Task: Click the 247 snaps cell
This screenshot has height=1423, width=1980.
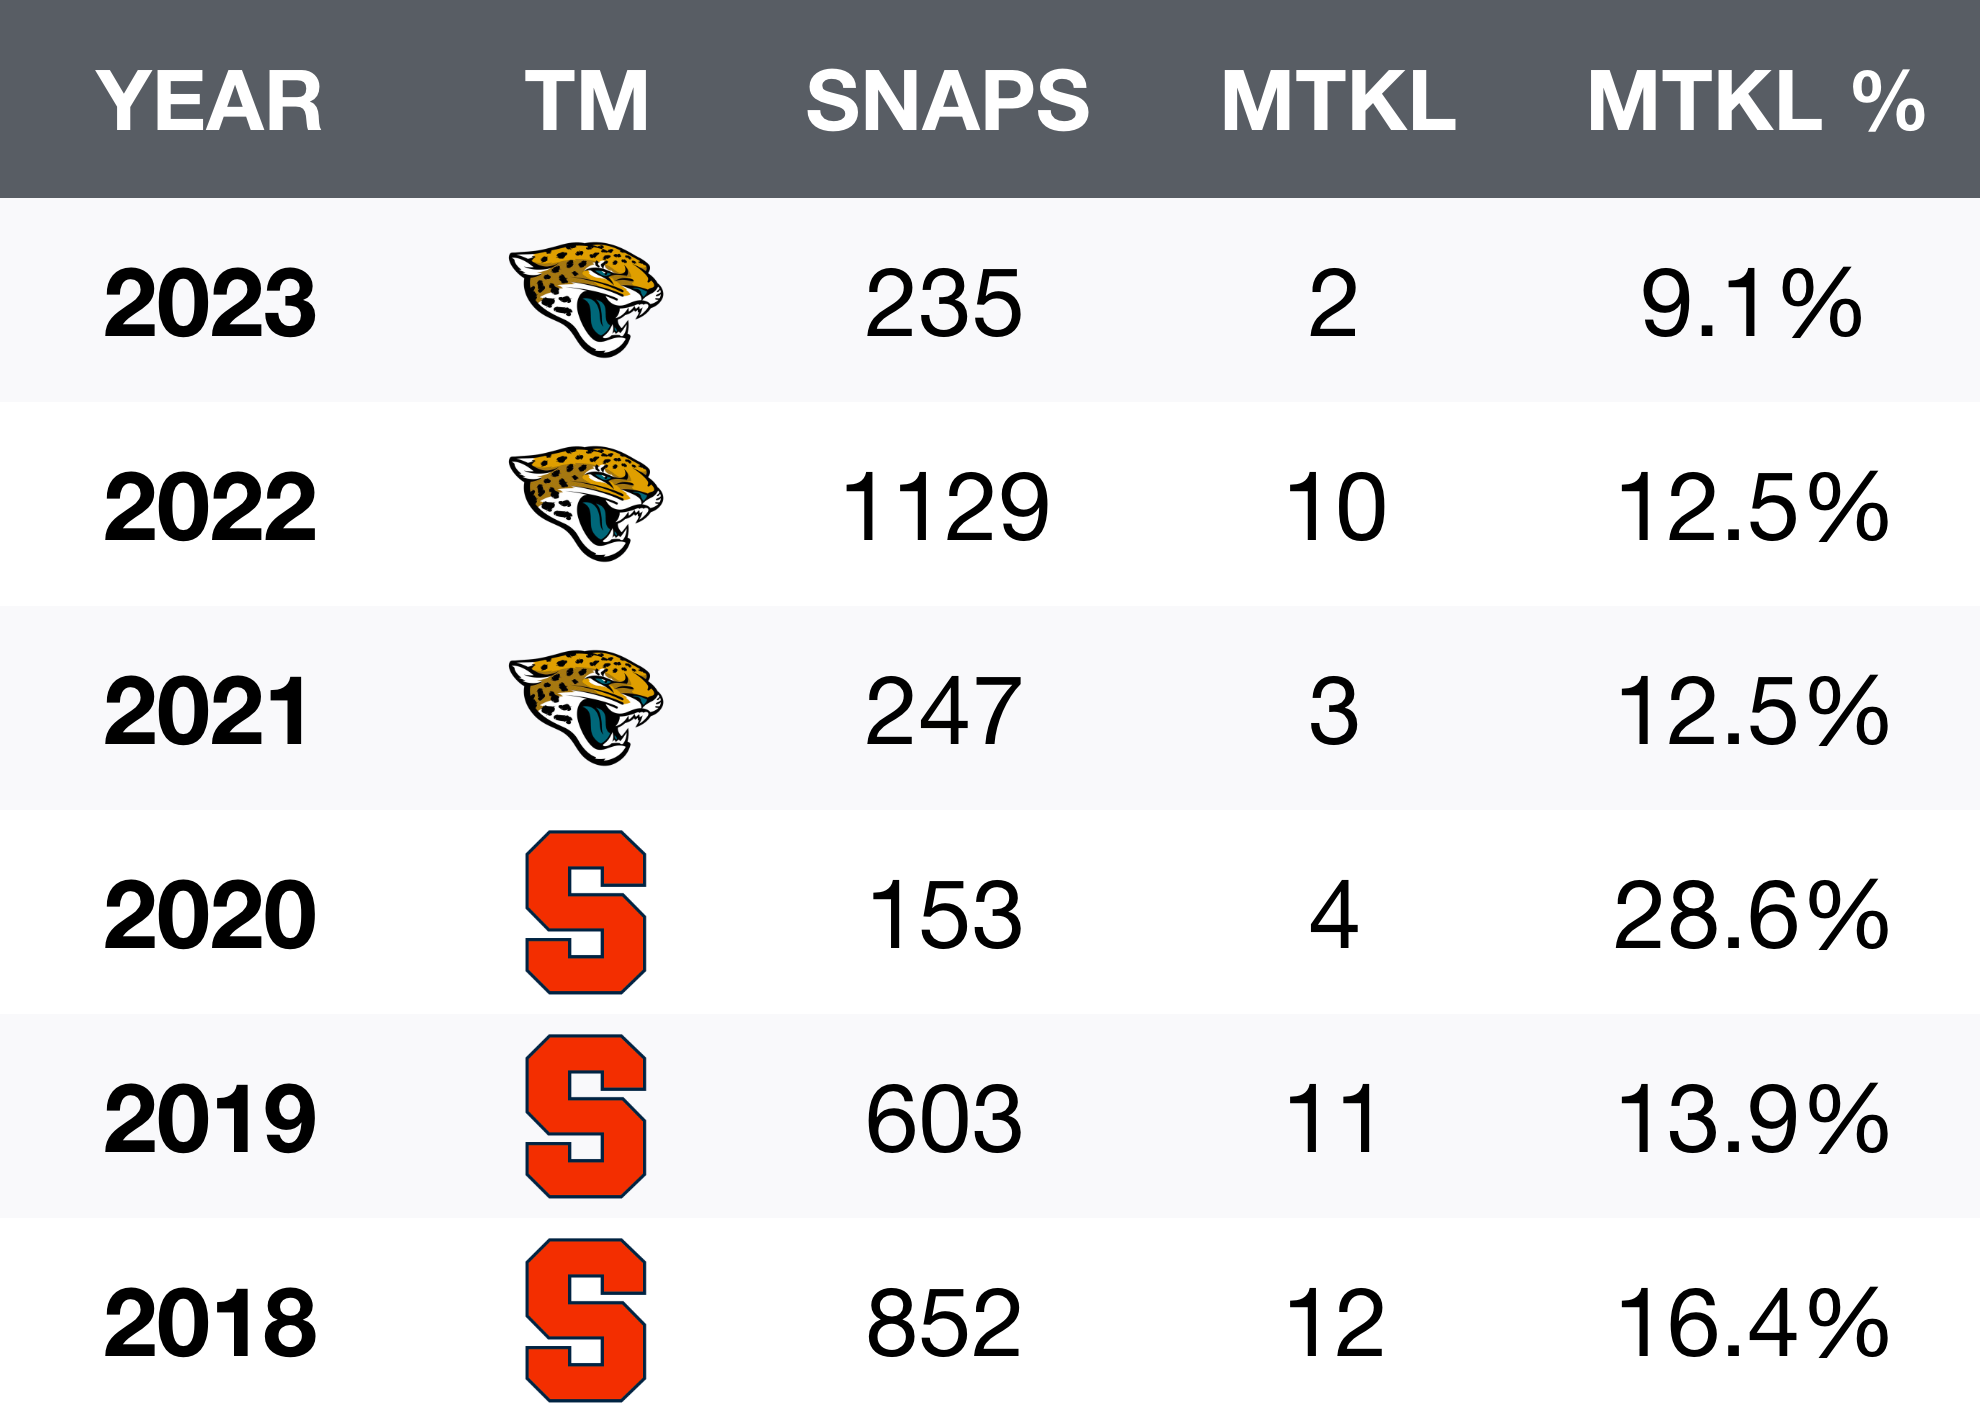Action: 944,712
